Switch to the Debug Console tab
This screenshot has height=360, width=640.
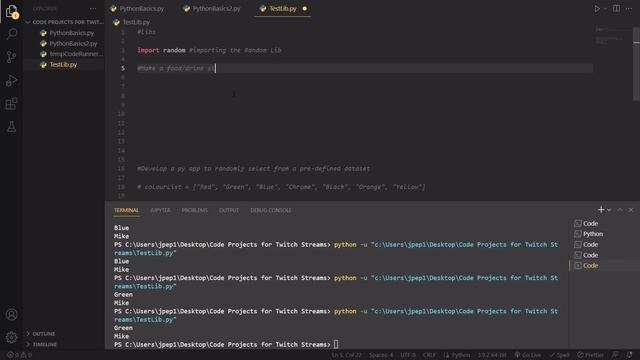click(x=271, y=210)
